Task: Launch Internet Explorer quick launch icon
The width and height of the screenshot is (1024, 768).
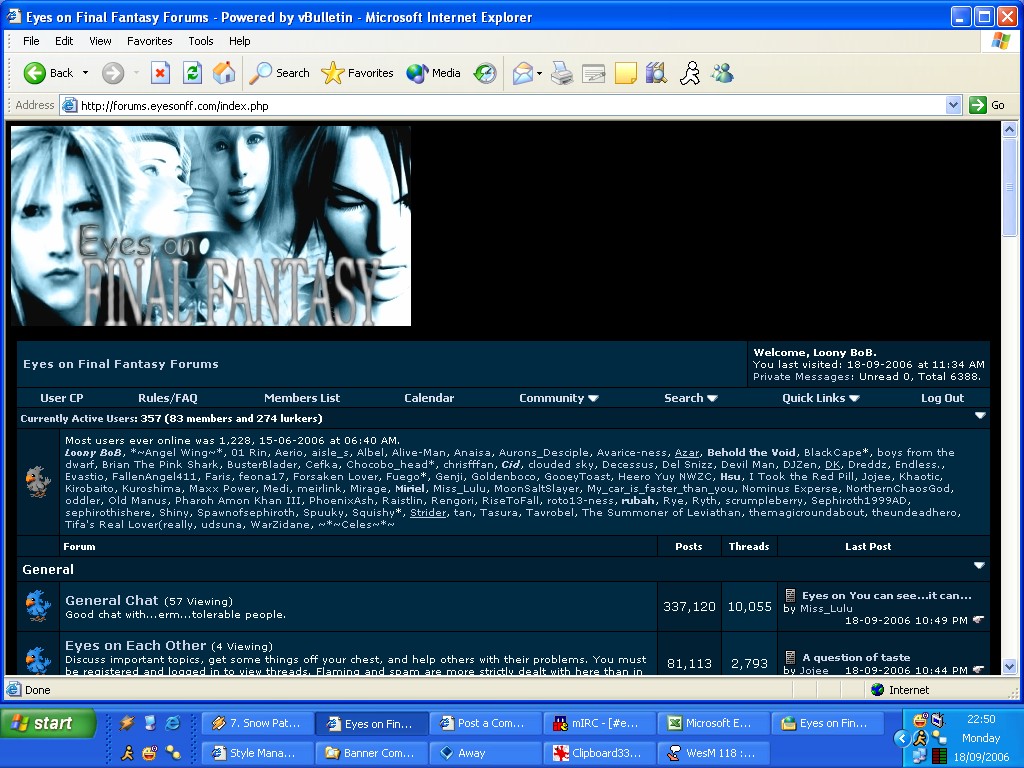Action: (173, 723)
